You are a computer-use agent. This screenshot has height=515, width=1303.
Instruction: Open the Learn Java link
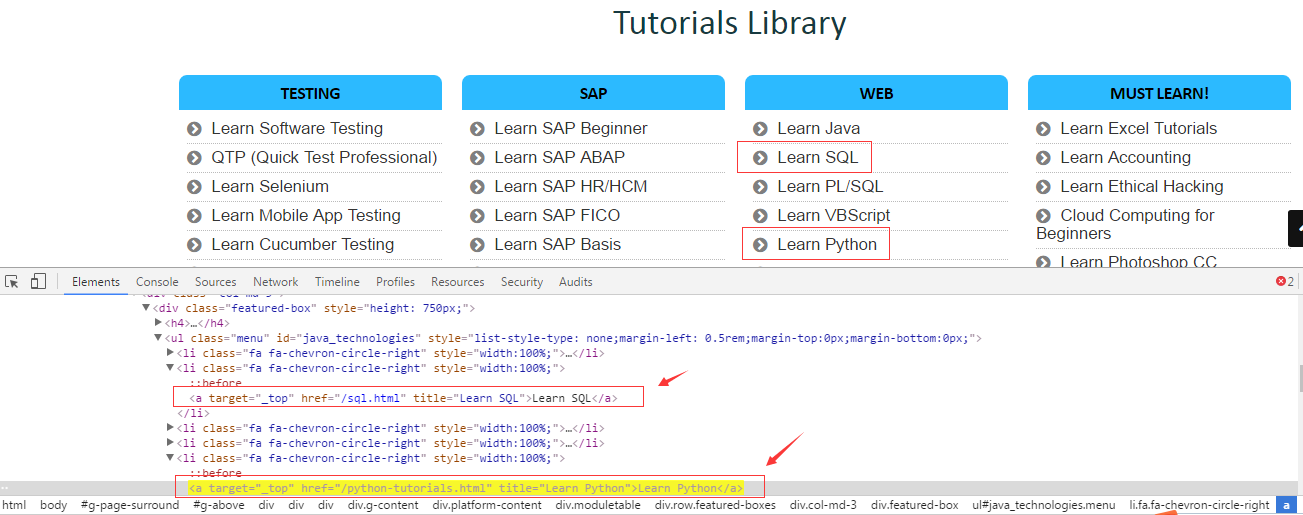pos(818,129)
